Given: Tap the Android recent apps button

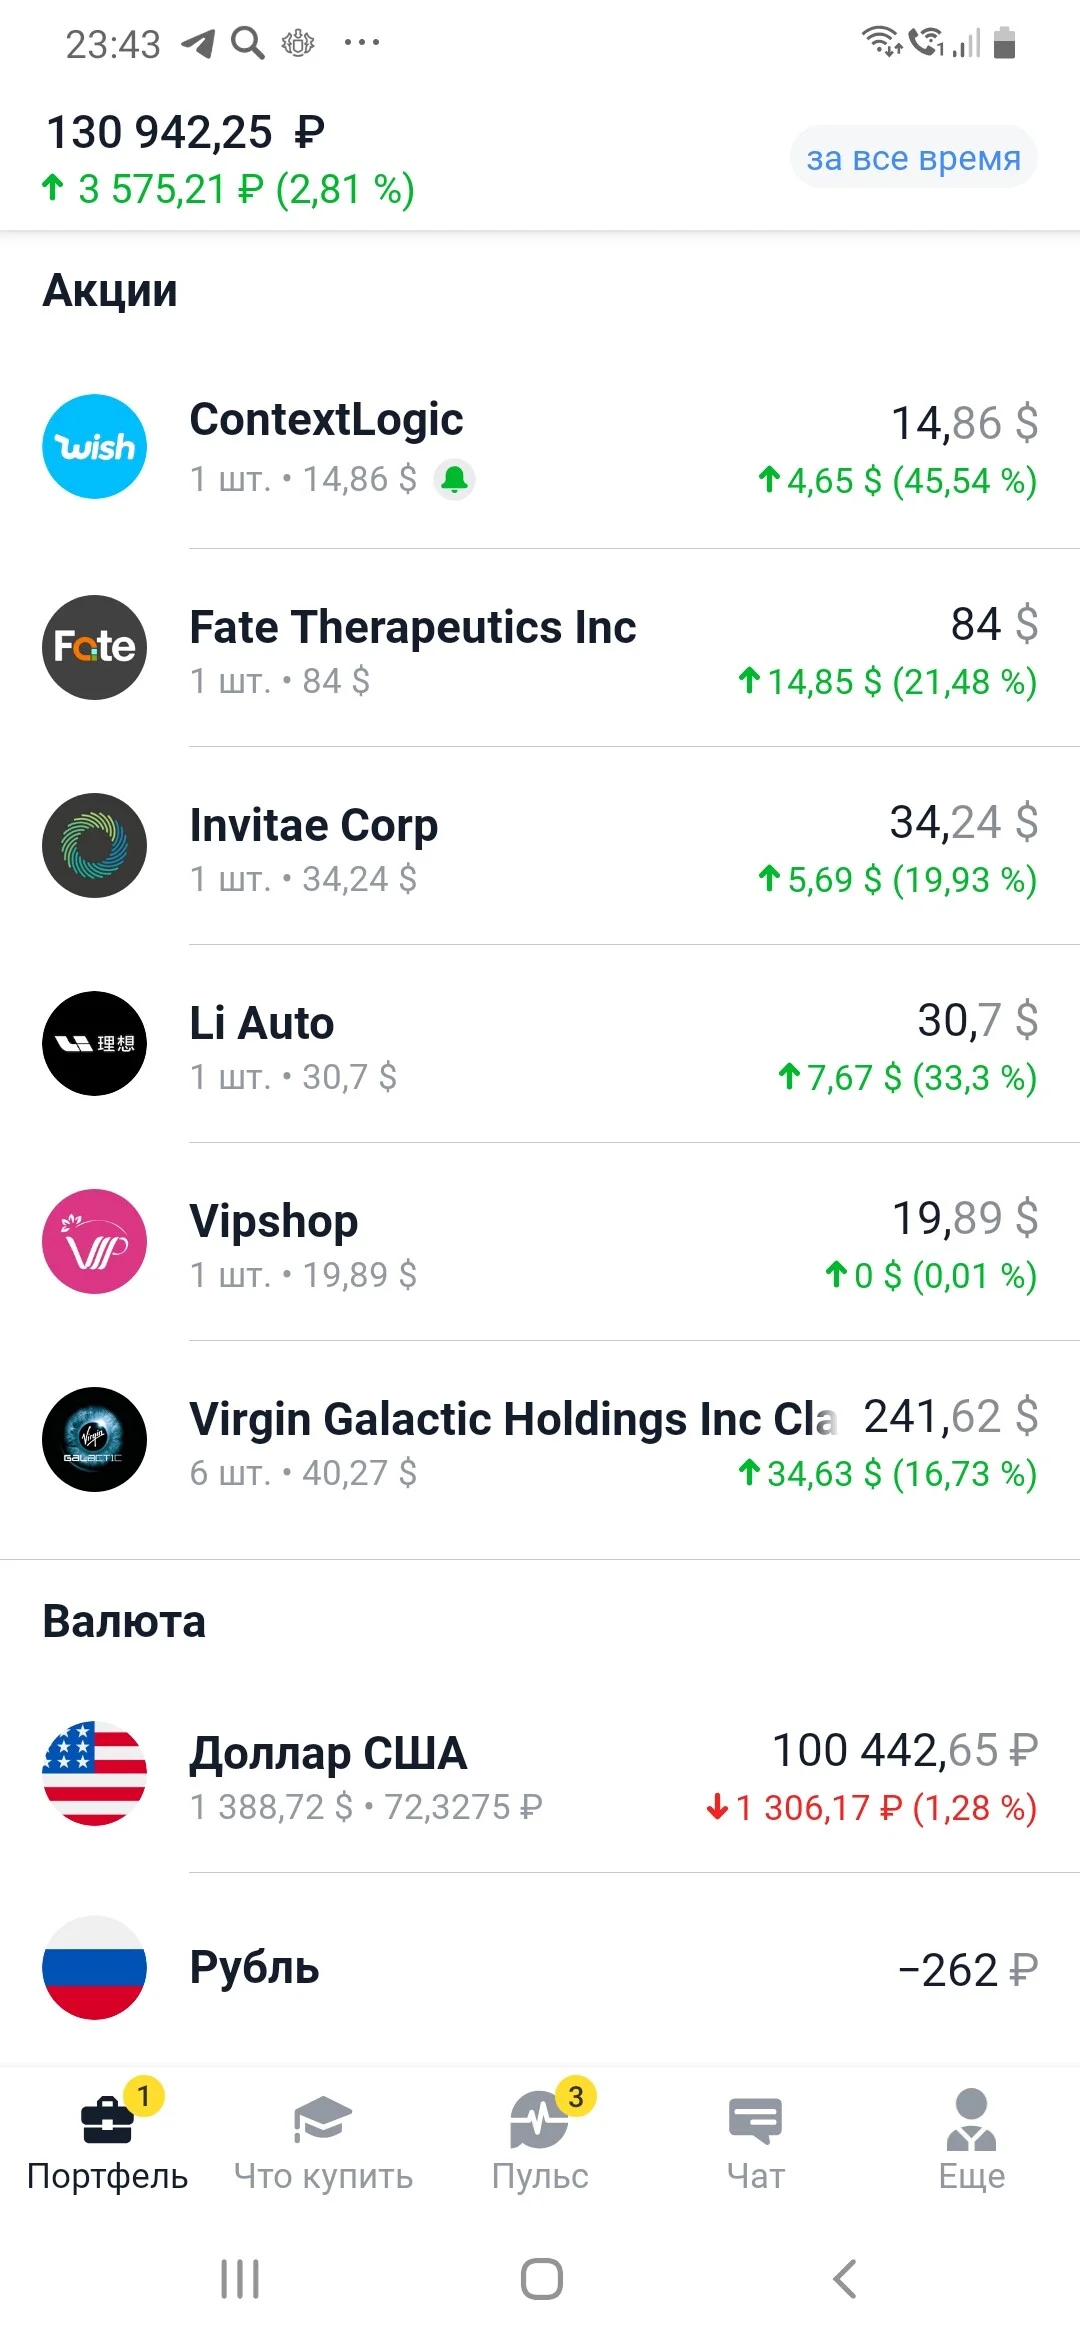Looking at the screenshot, I should coord(240,2279).
